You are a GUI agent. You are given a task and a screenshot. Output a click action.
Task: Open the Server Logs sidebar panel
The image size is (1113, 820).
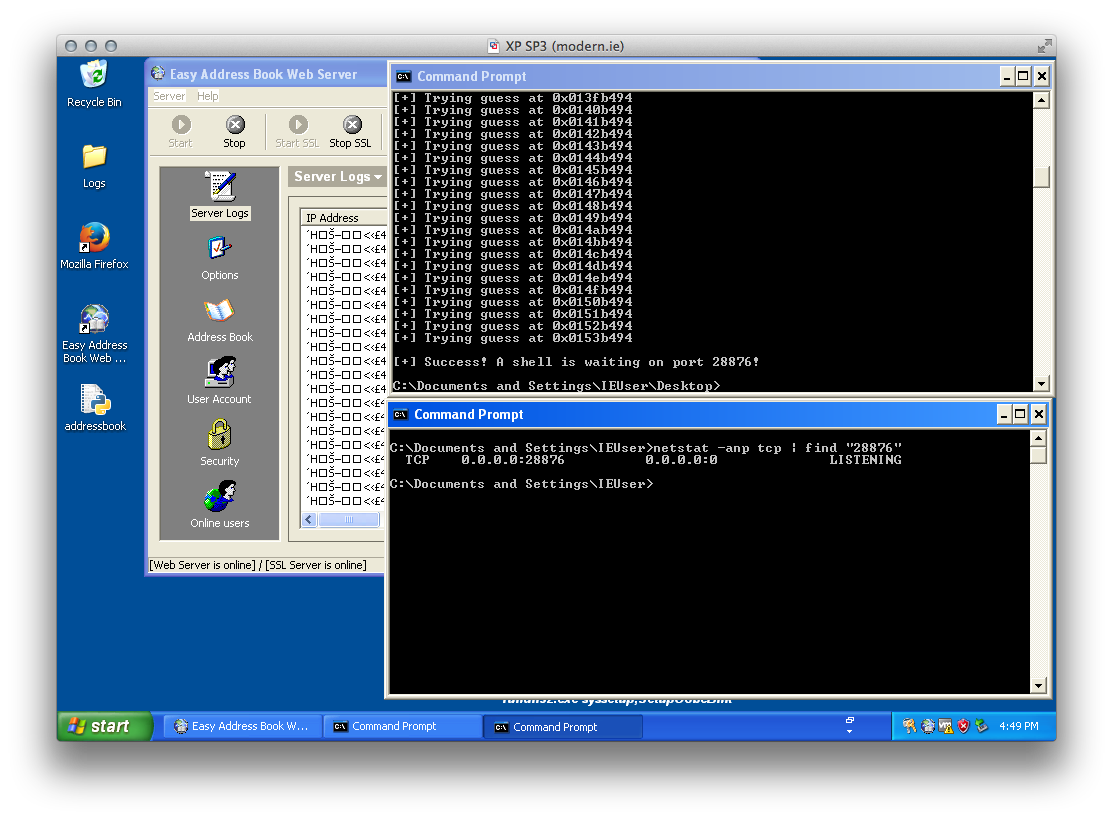click(x=220, y=195)
